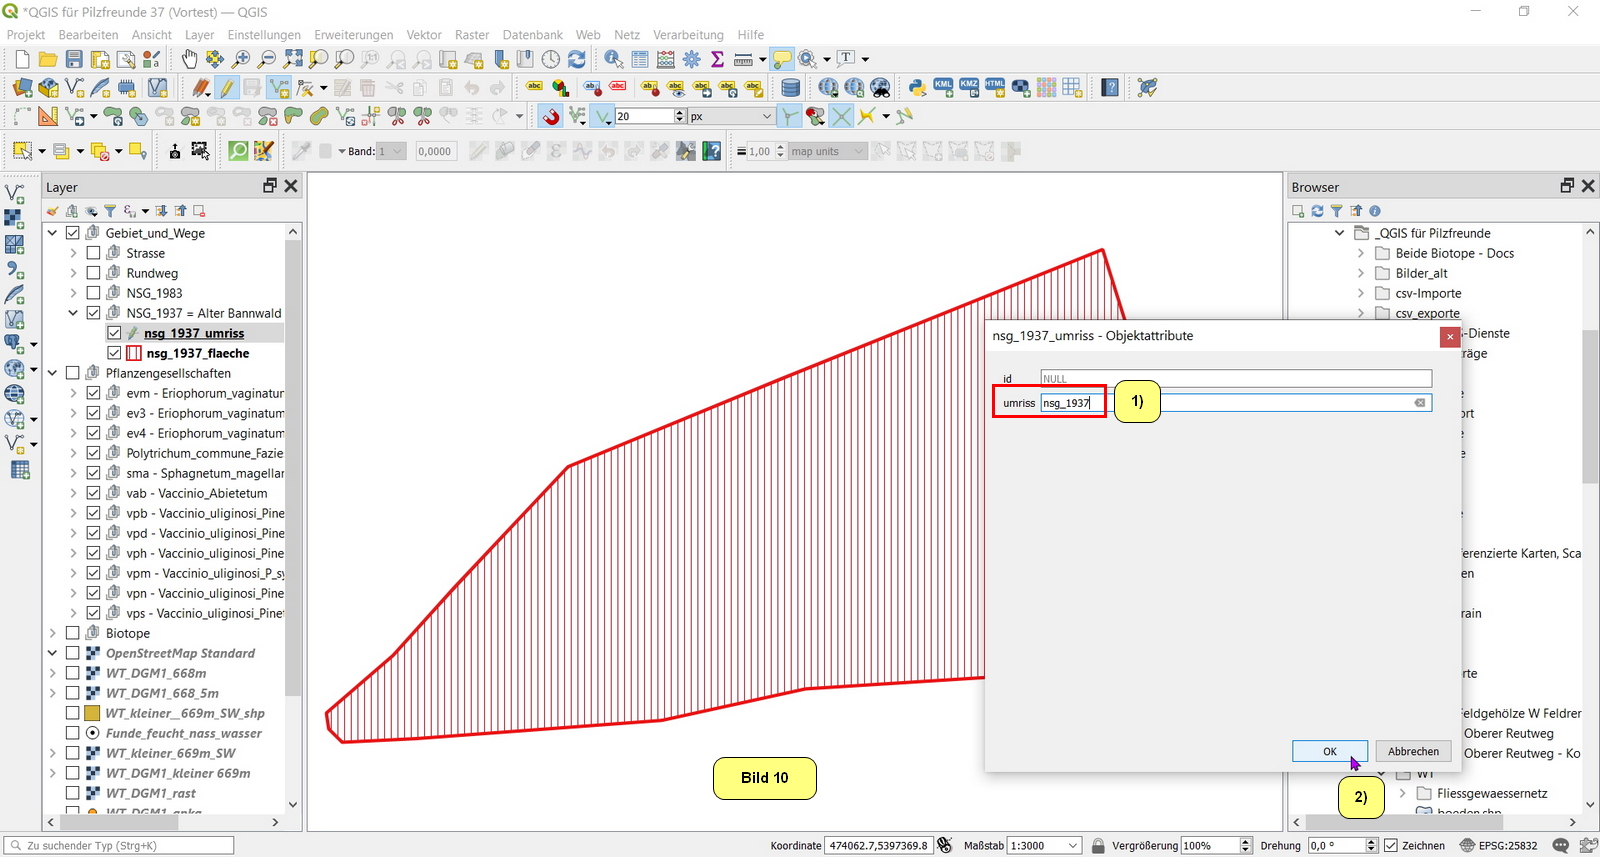Open the Statistical Summary sigma icon
The height and width of the screenshot is (857, 1600).
coord(717,60)
